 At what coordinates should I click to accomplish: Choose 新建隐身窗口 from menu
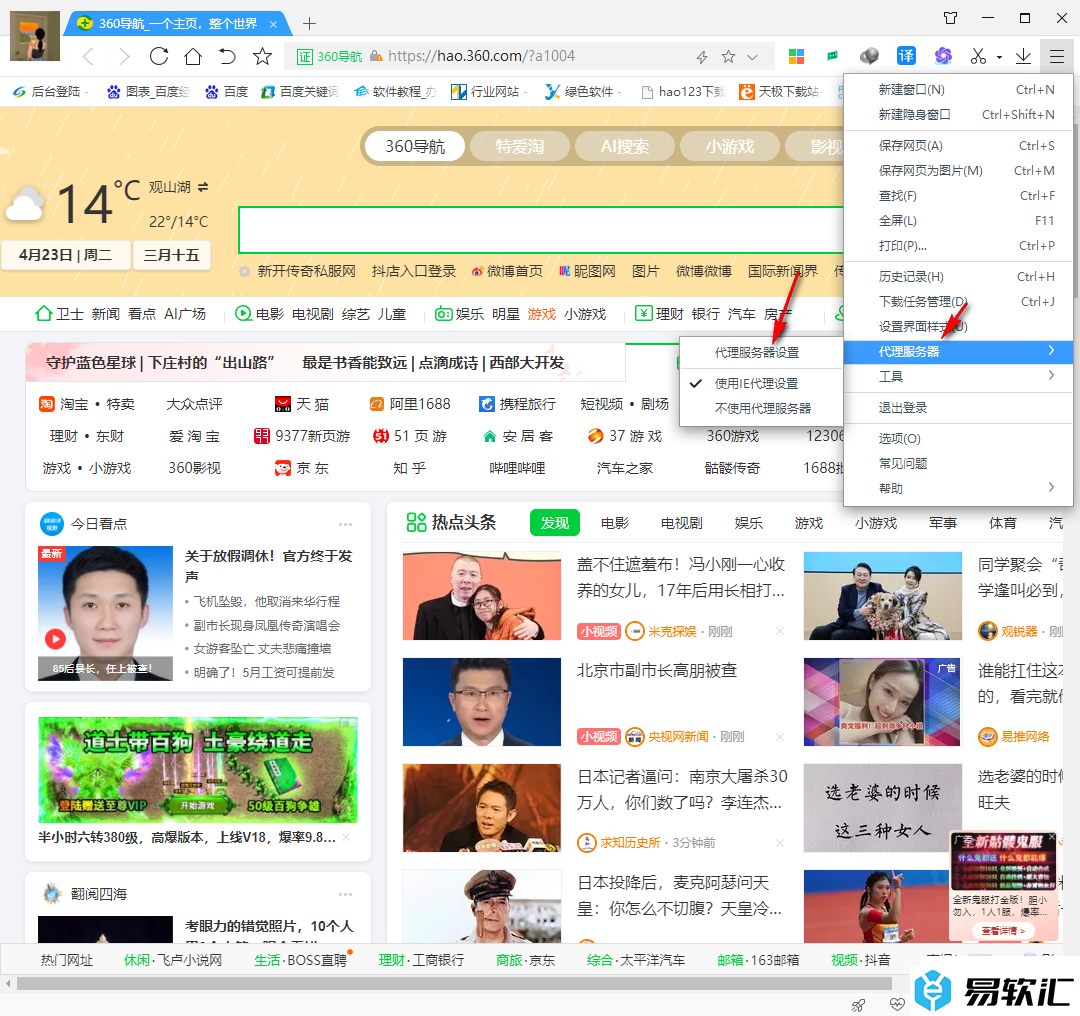(x=958, y=114)
